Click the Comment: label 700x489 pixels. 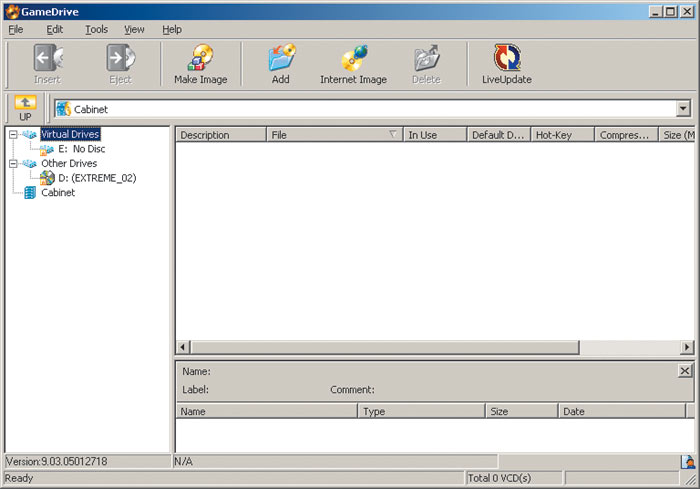tap(352, 389)
